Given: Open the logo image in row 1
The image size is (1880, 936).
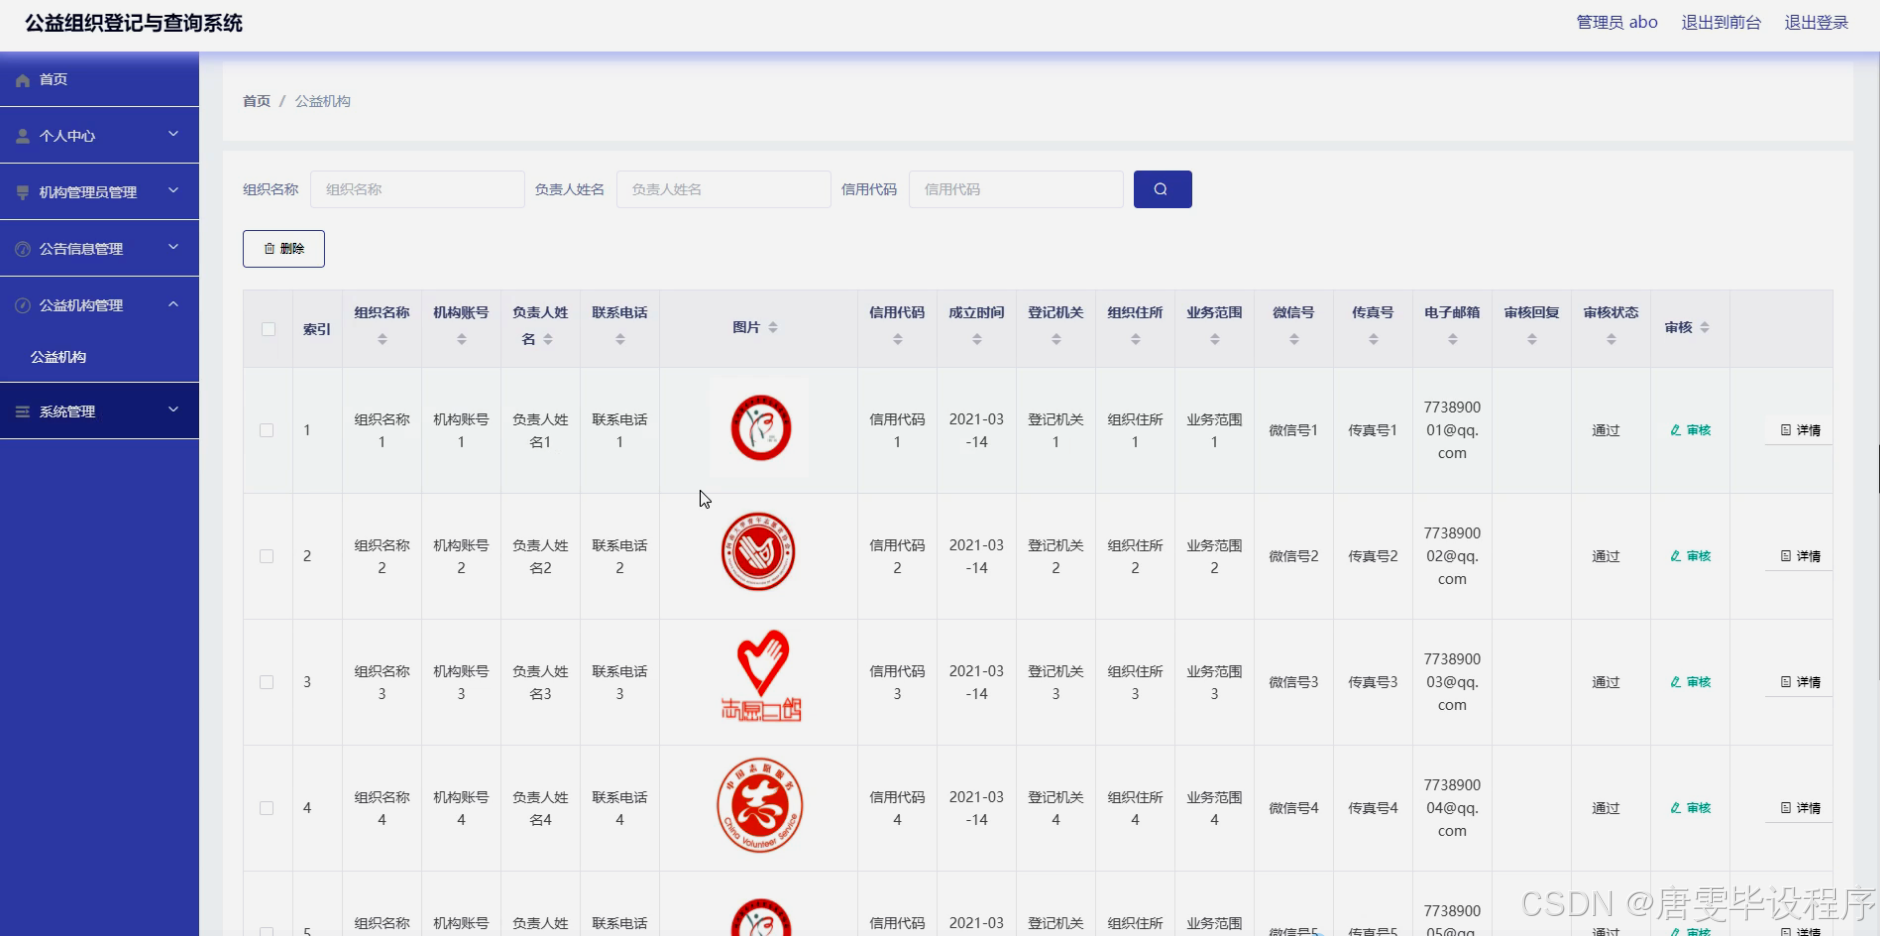Looking at the screenshot, I should tap(760, 428).
